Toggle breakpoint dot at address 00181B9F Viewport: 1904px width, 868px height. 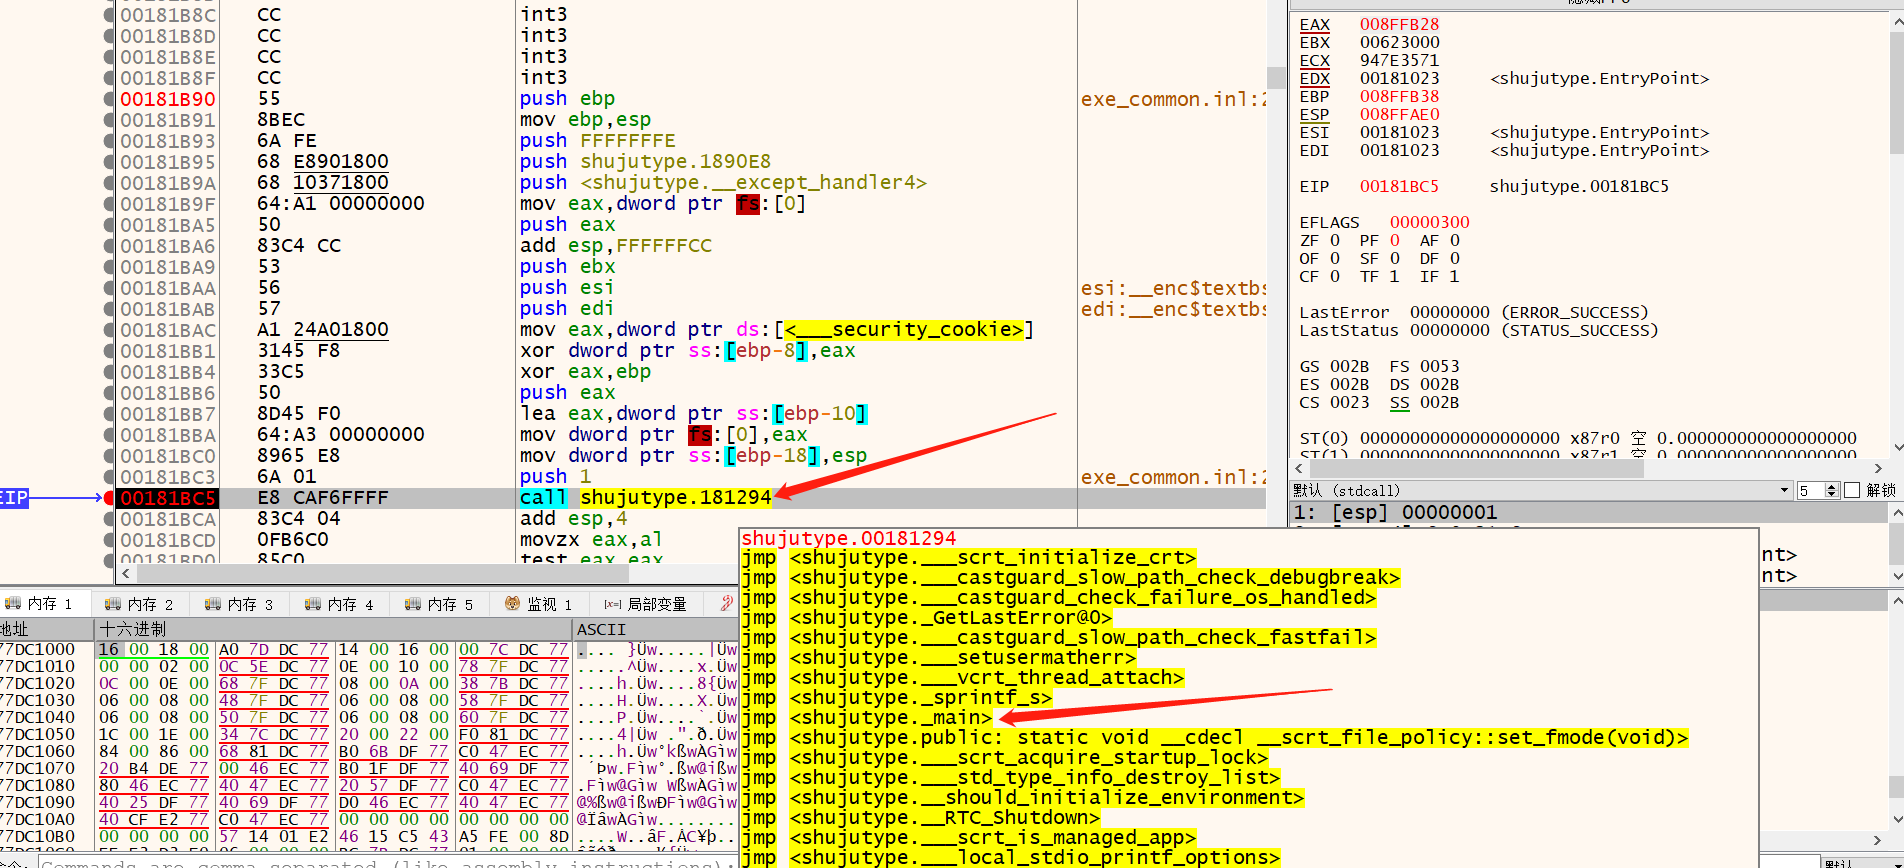(109, 204)
